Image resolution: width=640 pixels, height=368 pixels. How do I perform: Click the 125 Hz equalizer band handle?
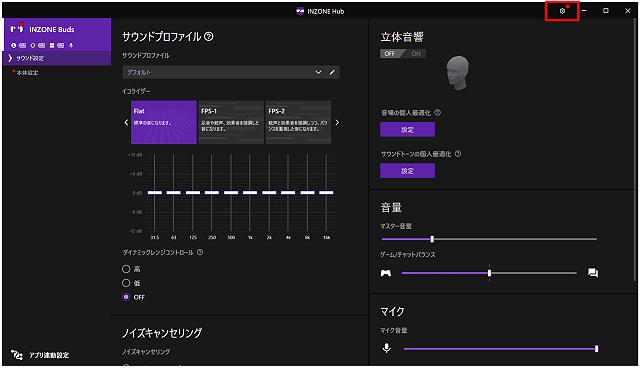[193, 193]
